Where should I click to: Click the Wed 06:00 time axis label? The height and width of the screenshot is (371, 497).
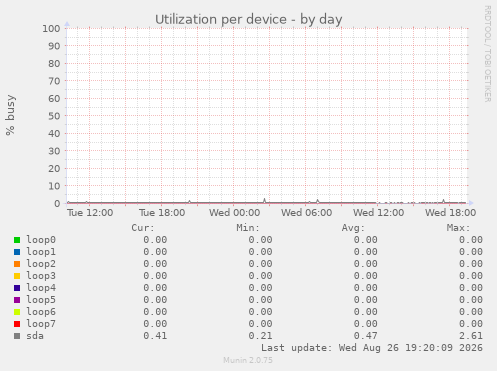point(306,213)
